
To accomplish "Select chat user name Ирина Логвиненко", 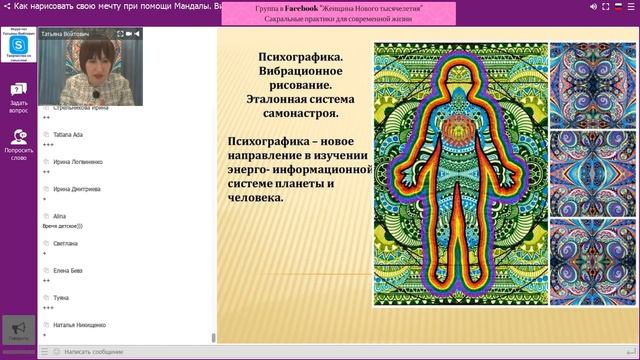I will coord(78,162).
